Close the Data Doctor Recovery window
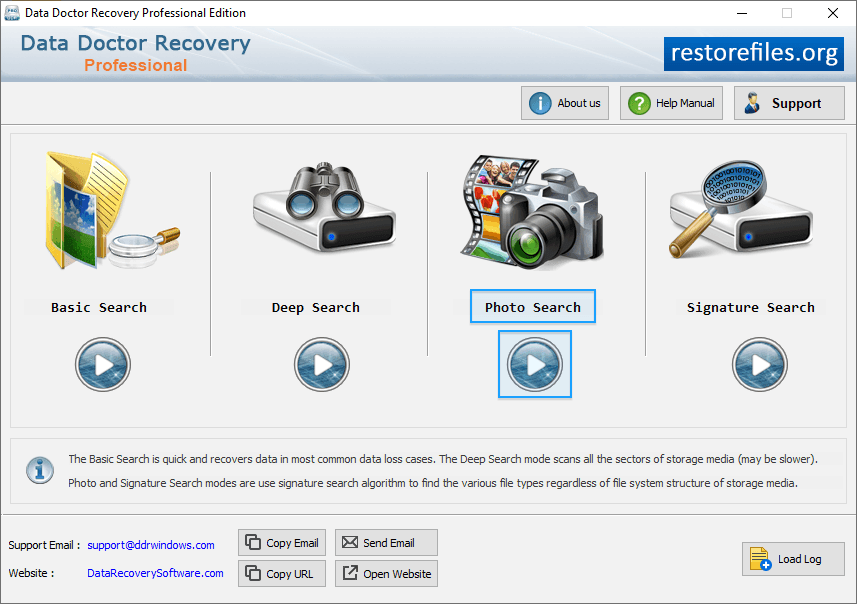The image size is (857, 604). point(832,13)
